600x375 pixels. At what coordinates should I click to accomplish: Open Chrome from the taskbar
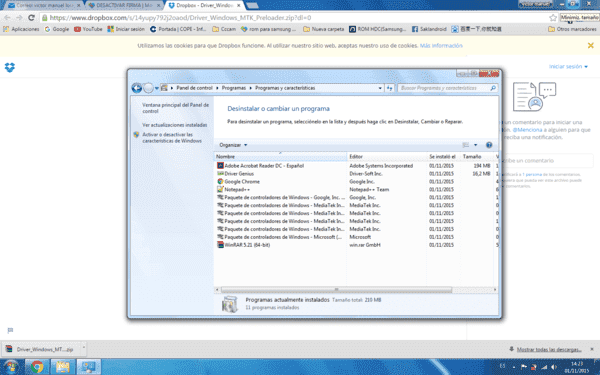click(x=37, y=367)
